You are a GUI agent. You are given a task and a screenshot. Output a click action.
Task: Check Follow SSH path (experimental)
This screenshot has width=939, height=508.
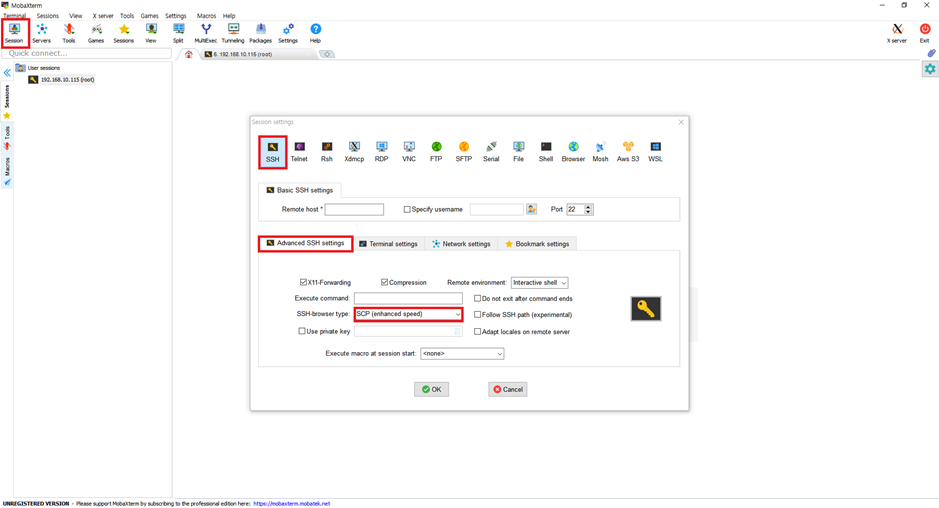pyautogui.click(x=477, y=315)
